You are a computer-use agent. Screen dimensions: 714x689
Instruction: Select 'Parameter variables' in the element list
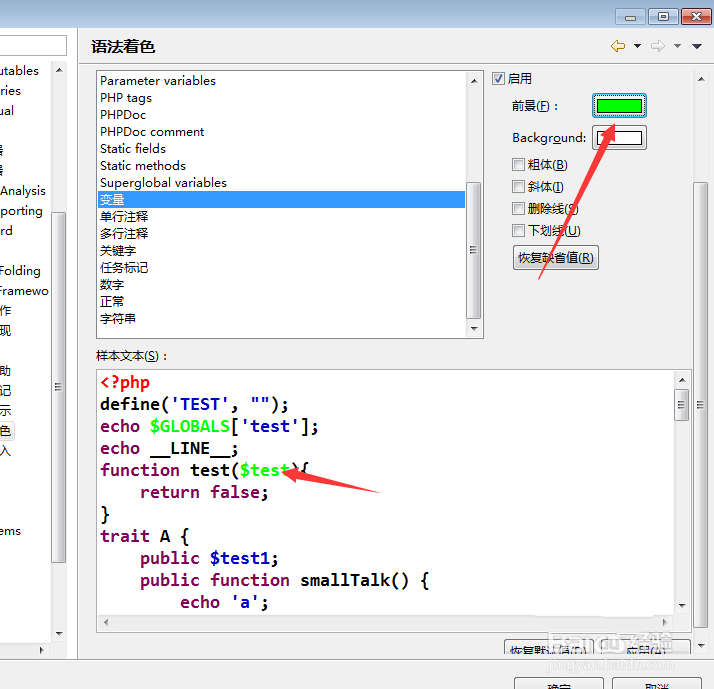click(x=281, y=81)
